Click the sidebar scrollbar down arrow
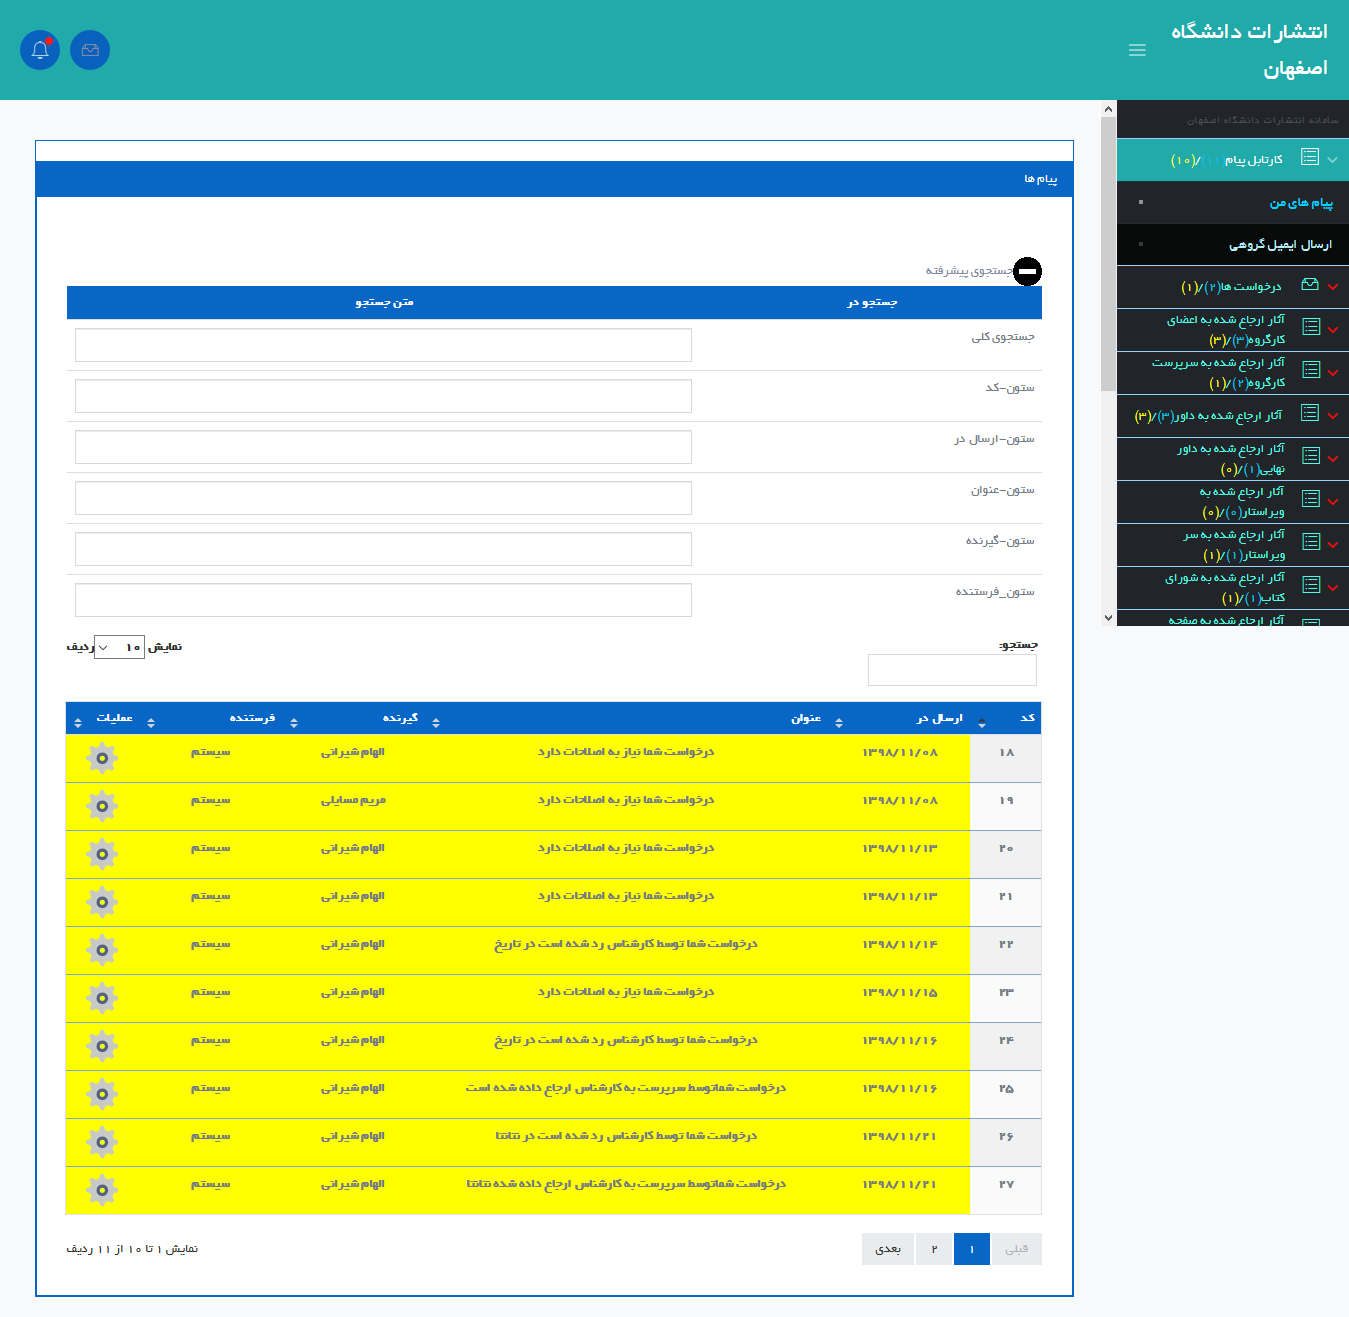Image resolution: width=1349 pixels, height=1317 pixels. 1108,618
